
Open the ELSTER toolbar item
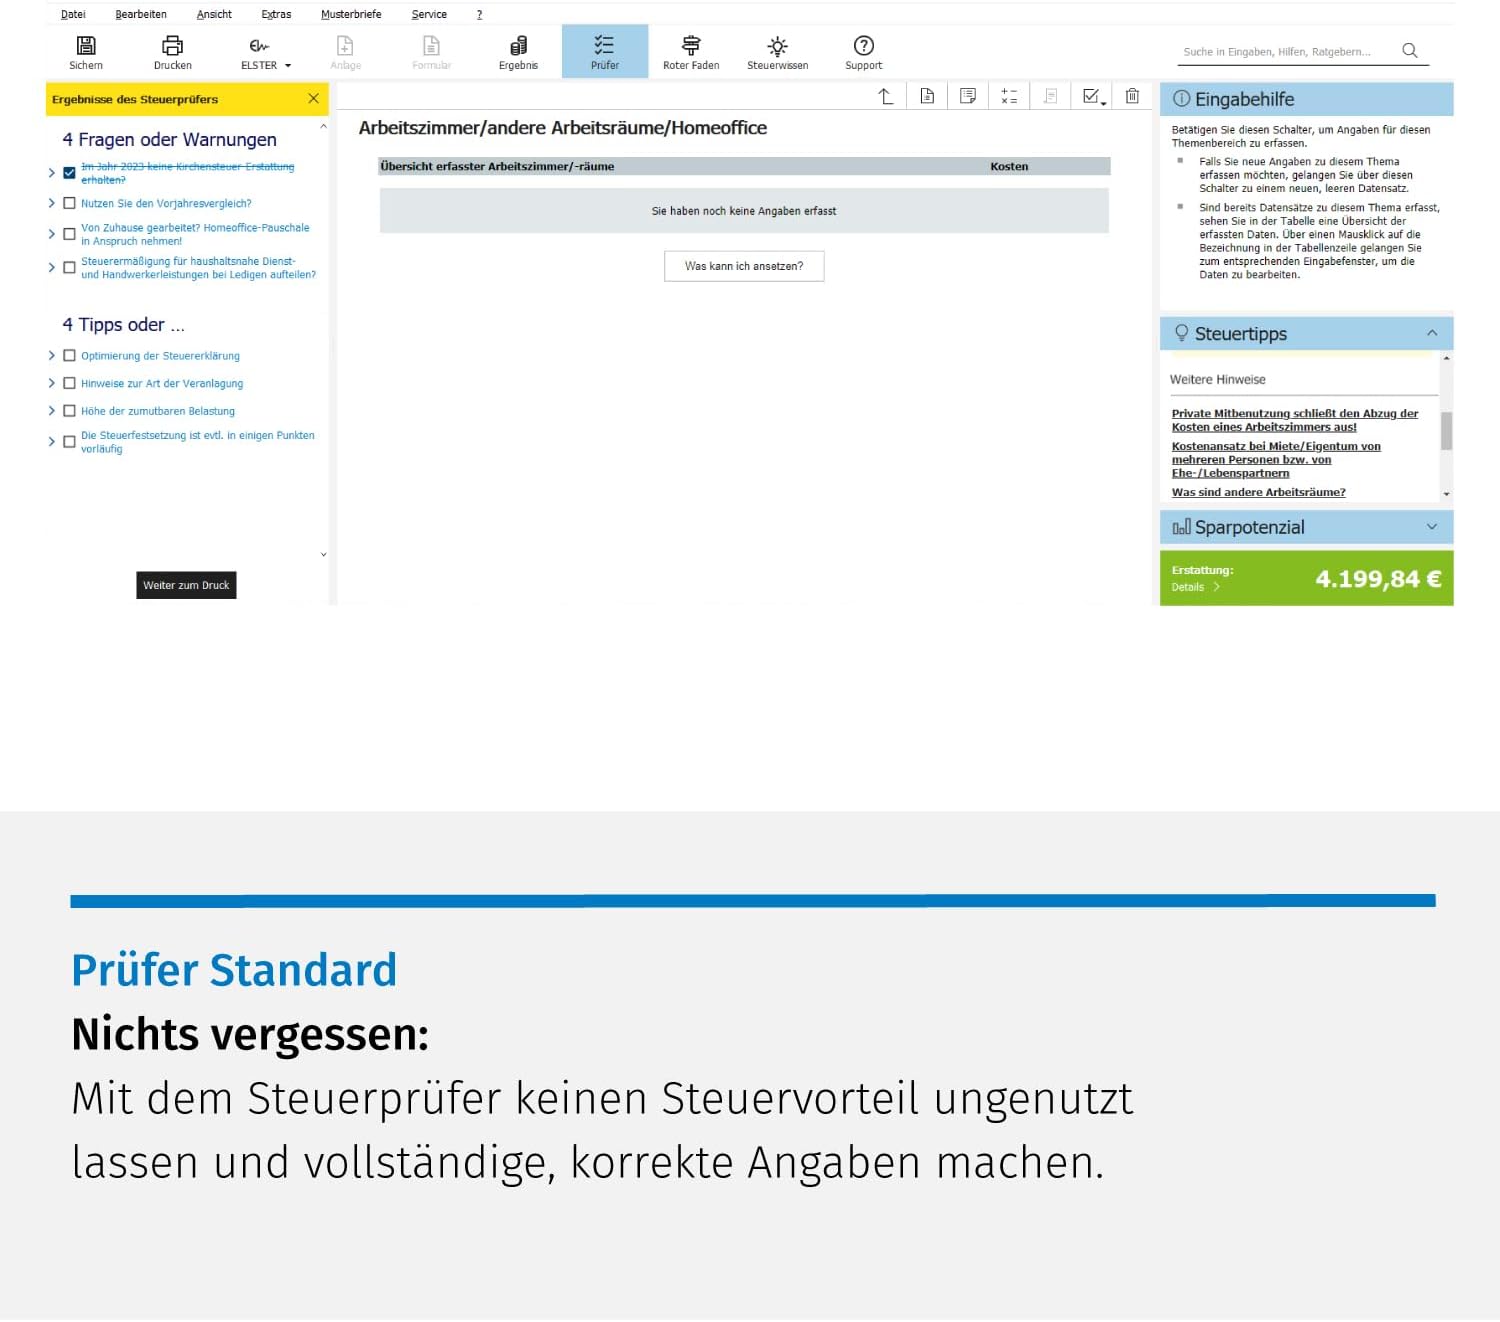(x=265, y=52)
